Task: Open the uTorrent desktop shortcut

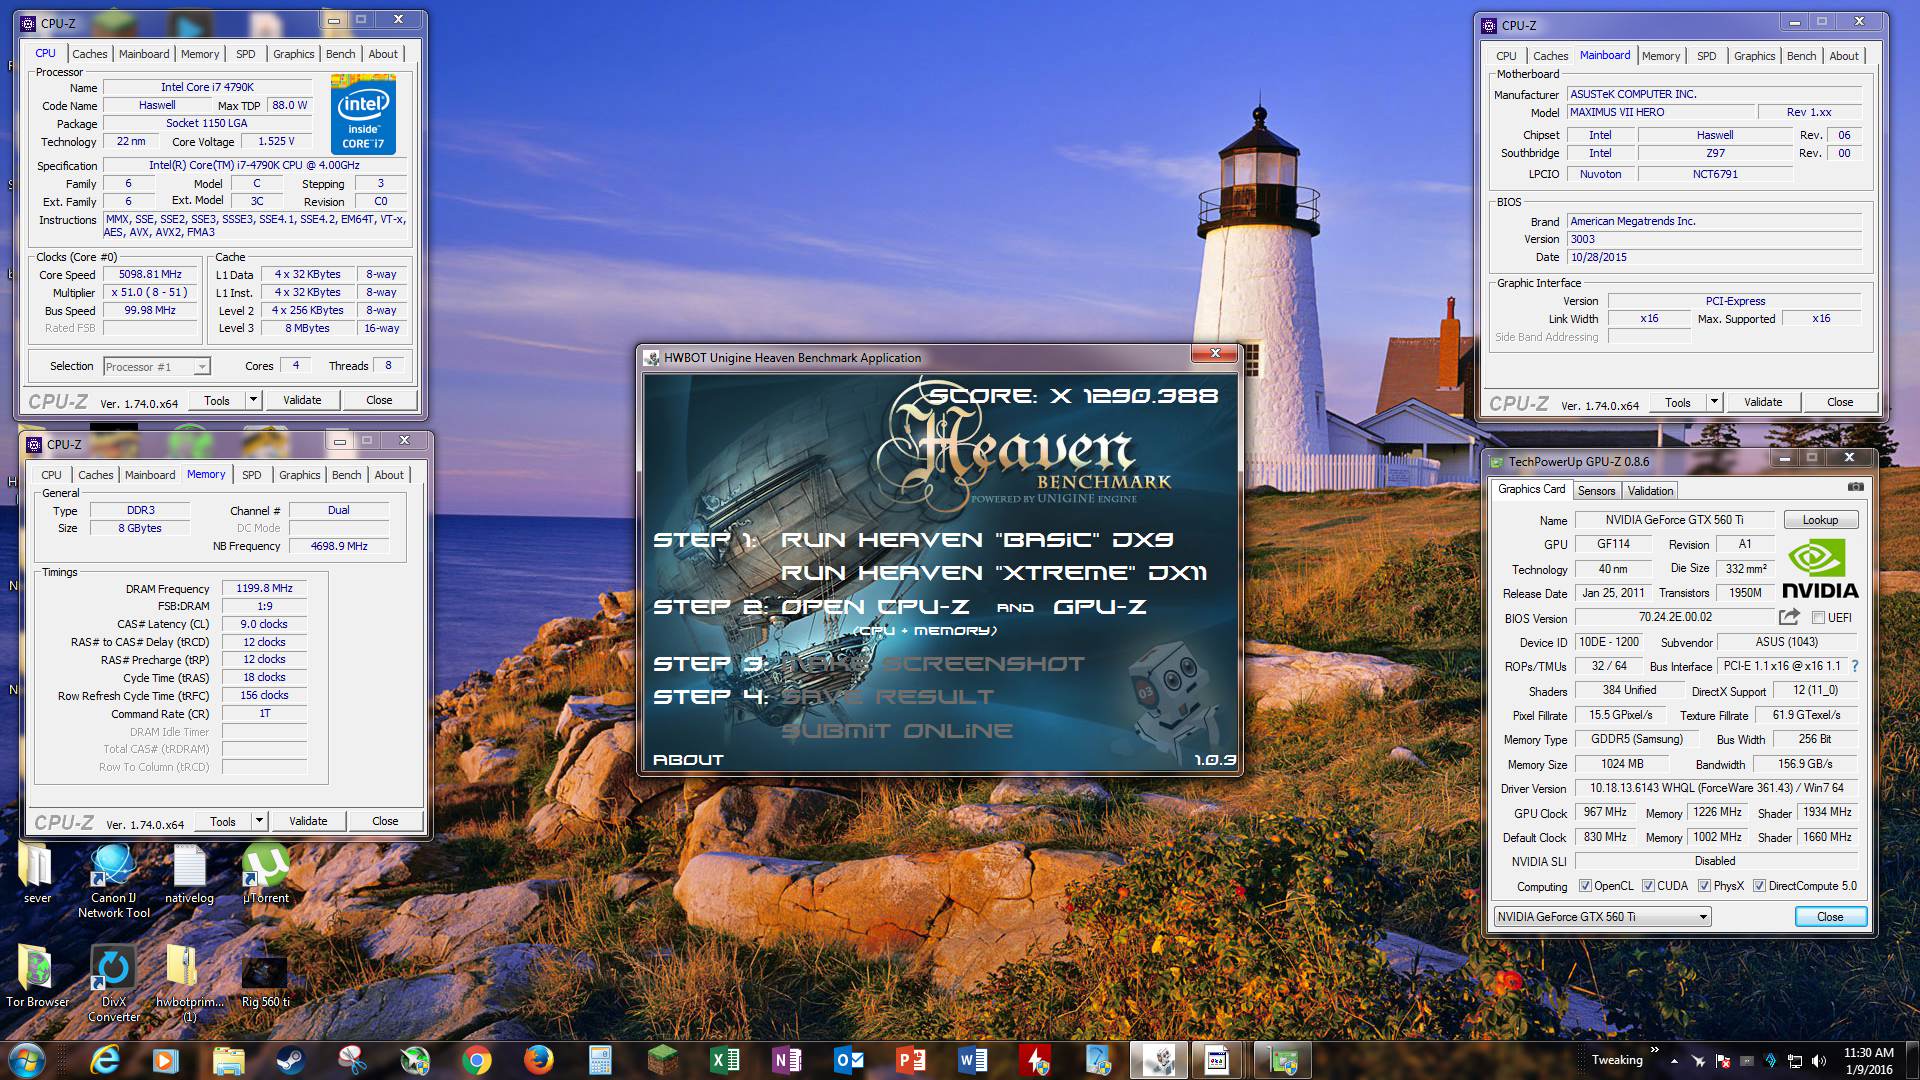Action: (x=266, y=874)
